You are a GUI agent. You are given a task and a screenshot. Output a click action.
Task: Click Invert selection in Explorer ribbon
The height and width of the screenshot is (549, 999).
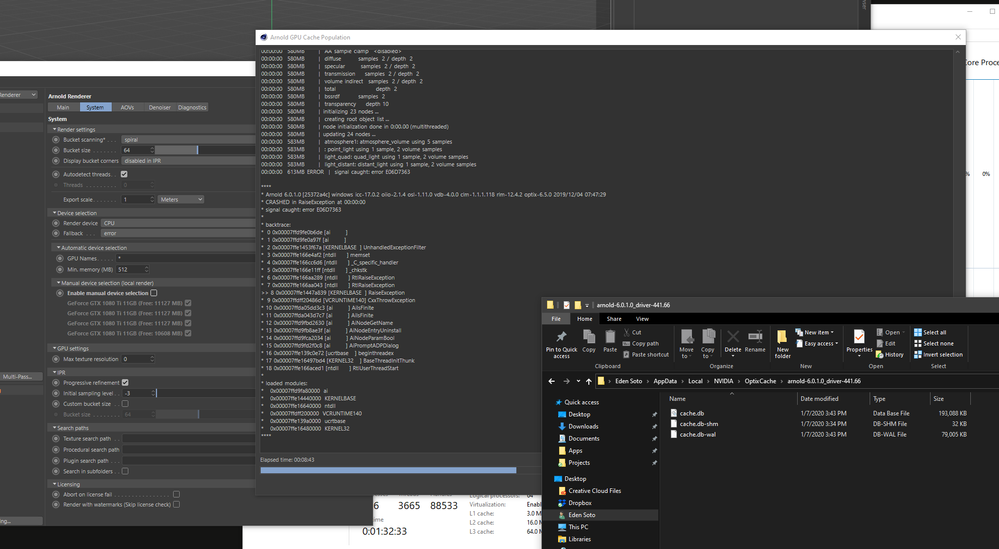(938, 354)
